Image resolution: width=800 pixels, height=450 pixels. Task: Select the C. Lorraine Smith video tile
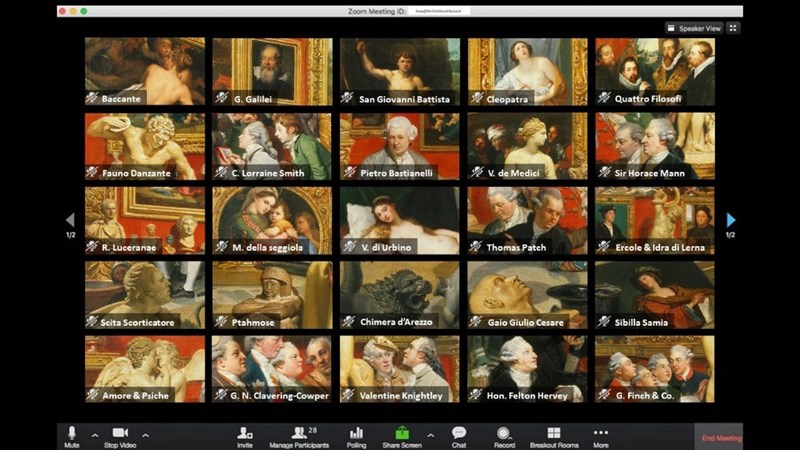pyautogui.click(x=272, y=146)
